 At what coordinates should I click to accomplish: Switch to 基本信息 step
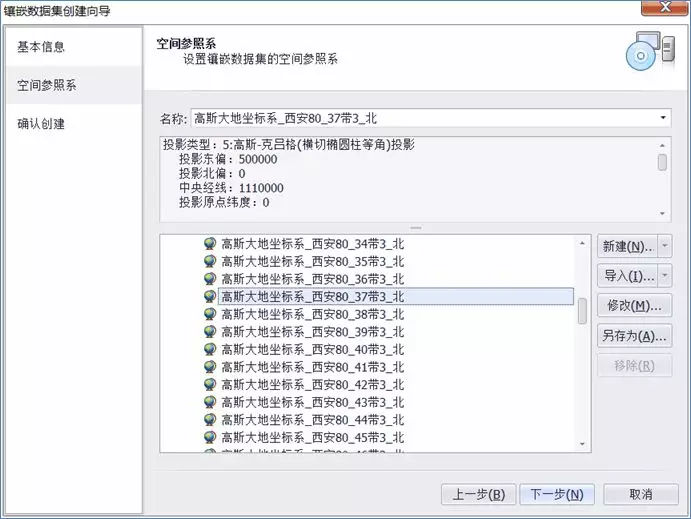click(x=41, y=47)
